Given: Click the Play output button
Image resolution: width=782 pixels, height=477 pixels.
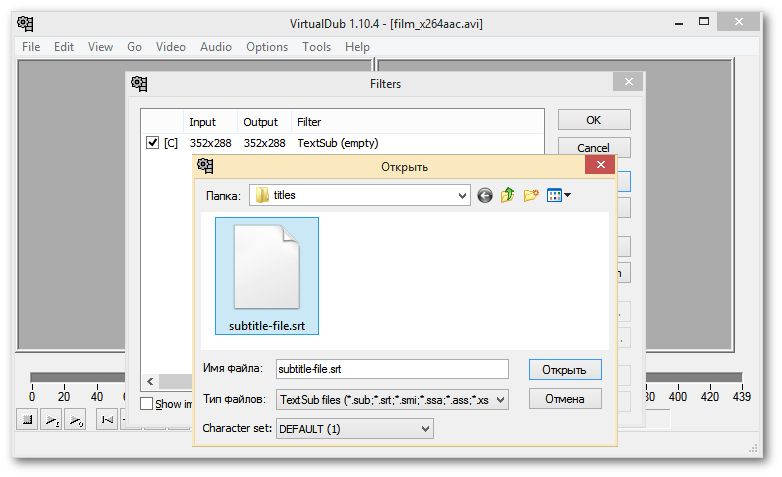Looking at the screenshot, I should pos(76,420).
